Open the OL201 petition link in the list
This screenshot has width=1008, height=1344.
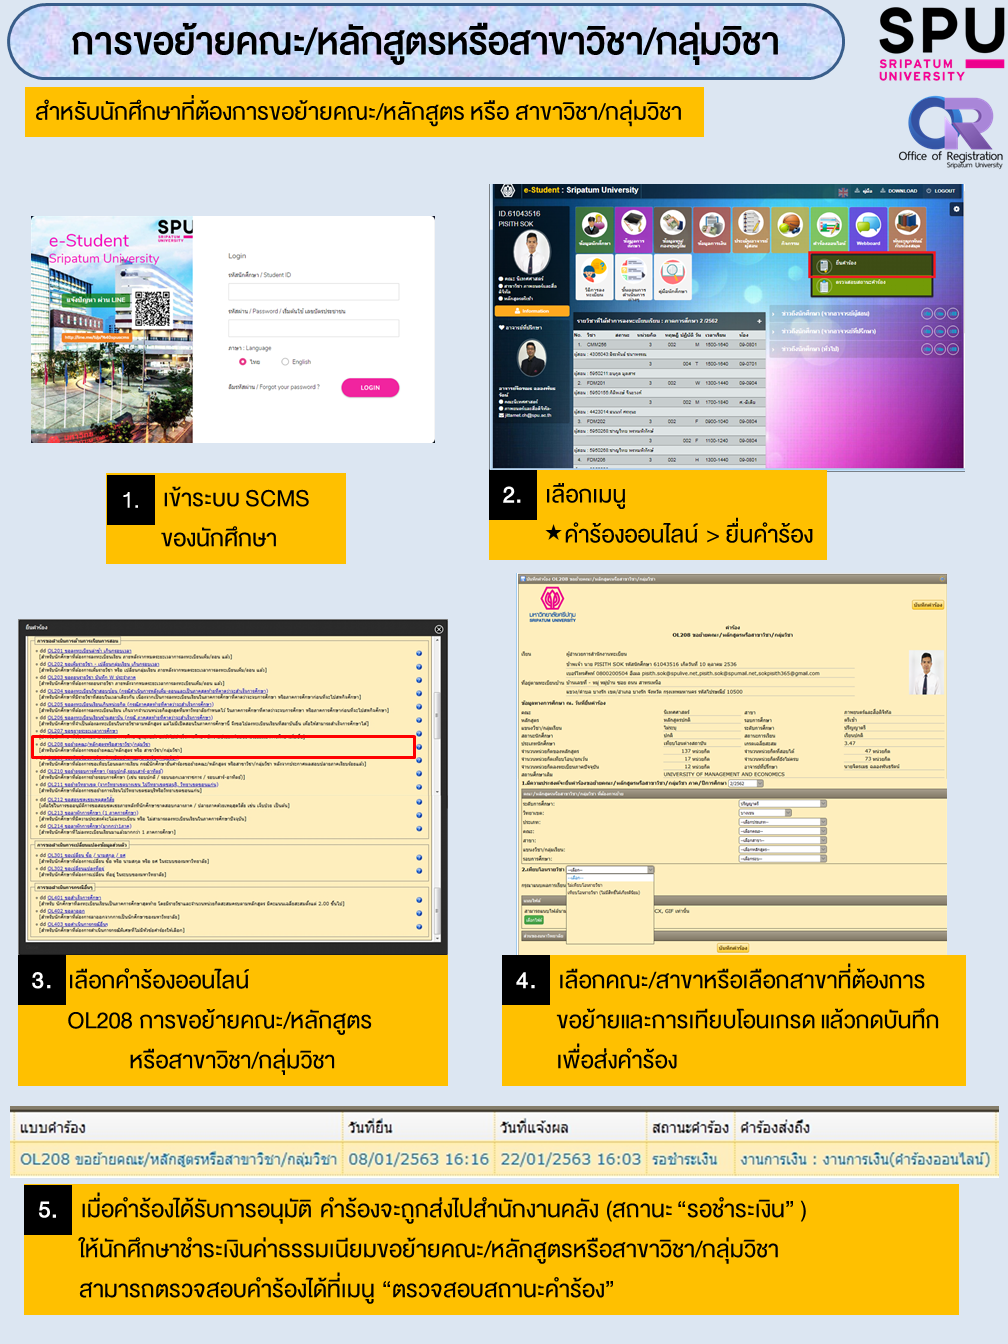click(89, 651)
